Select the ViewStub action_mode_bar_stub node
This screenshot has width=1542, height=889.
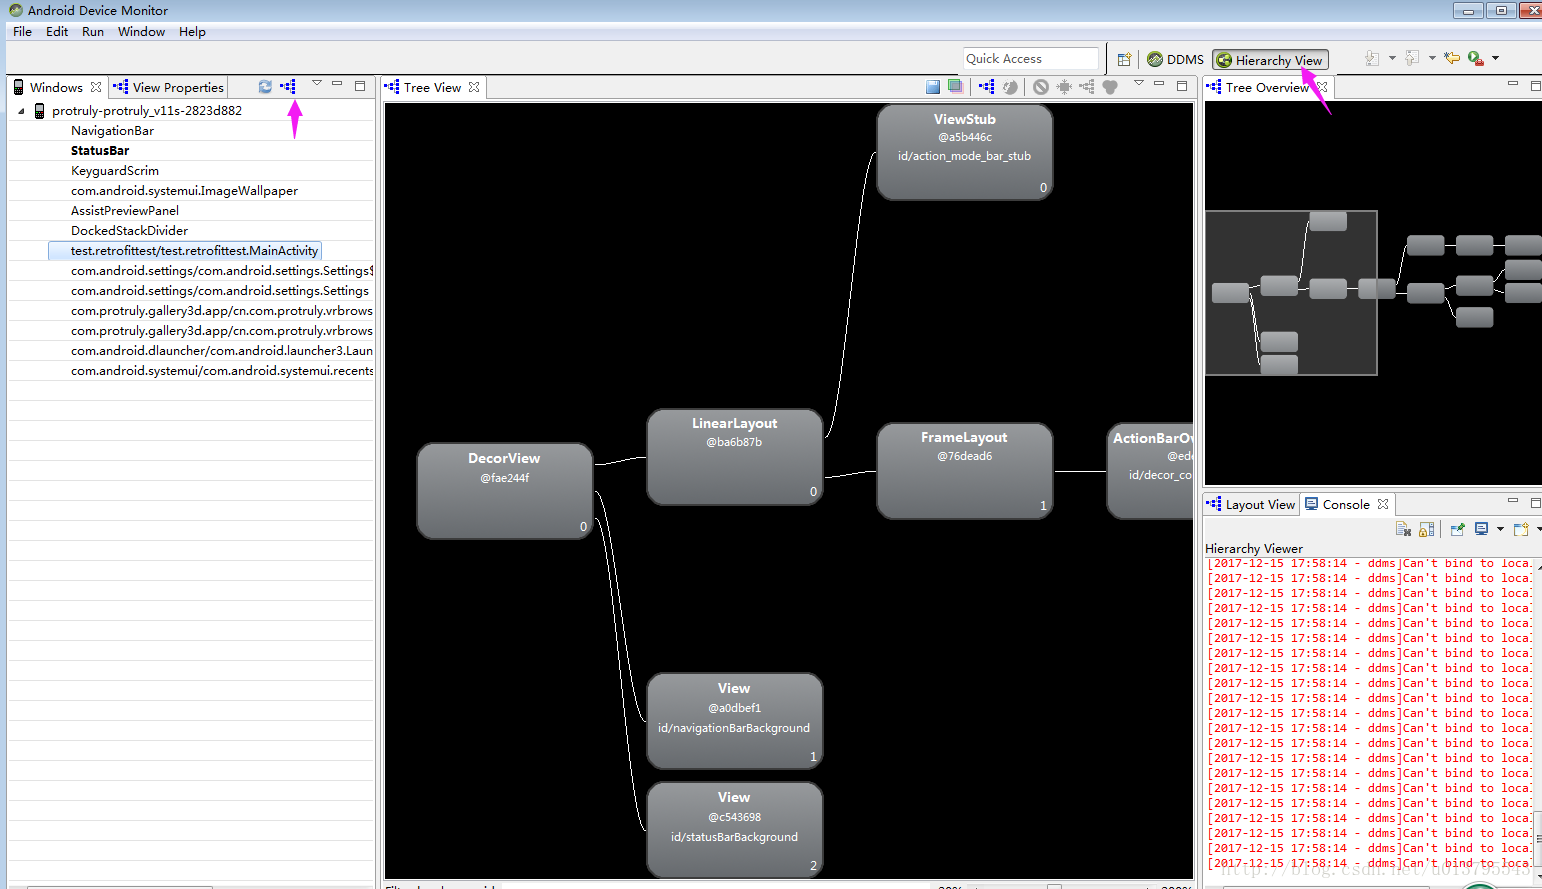click(965, 153)
